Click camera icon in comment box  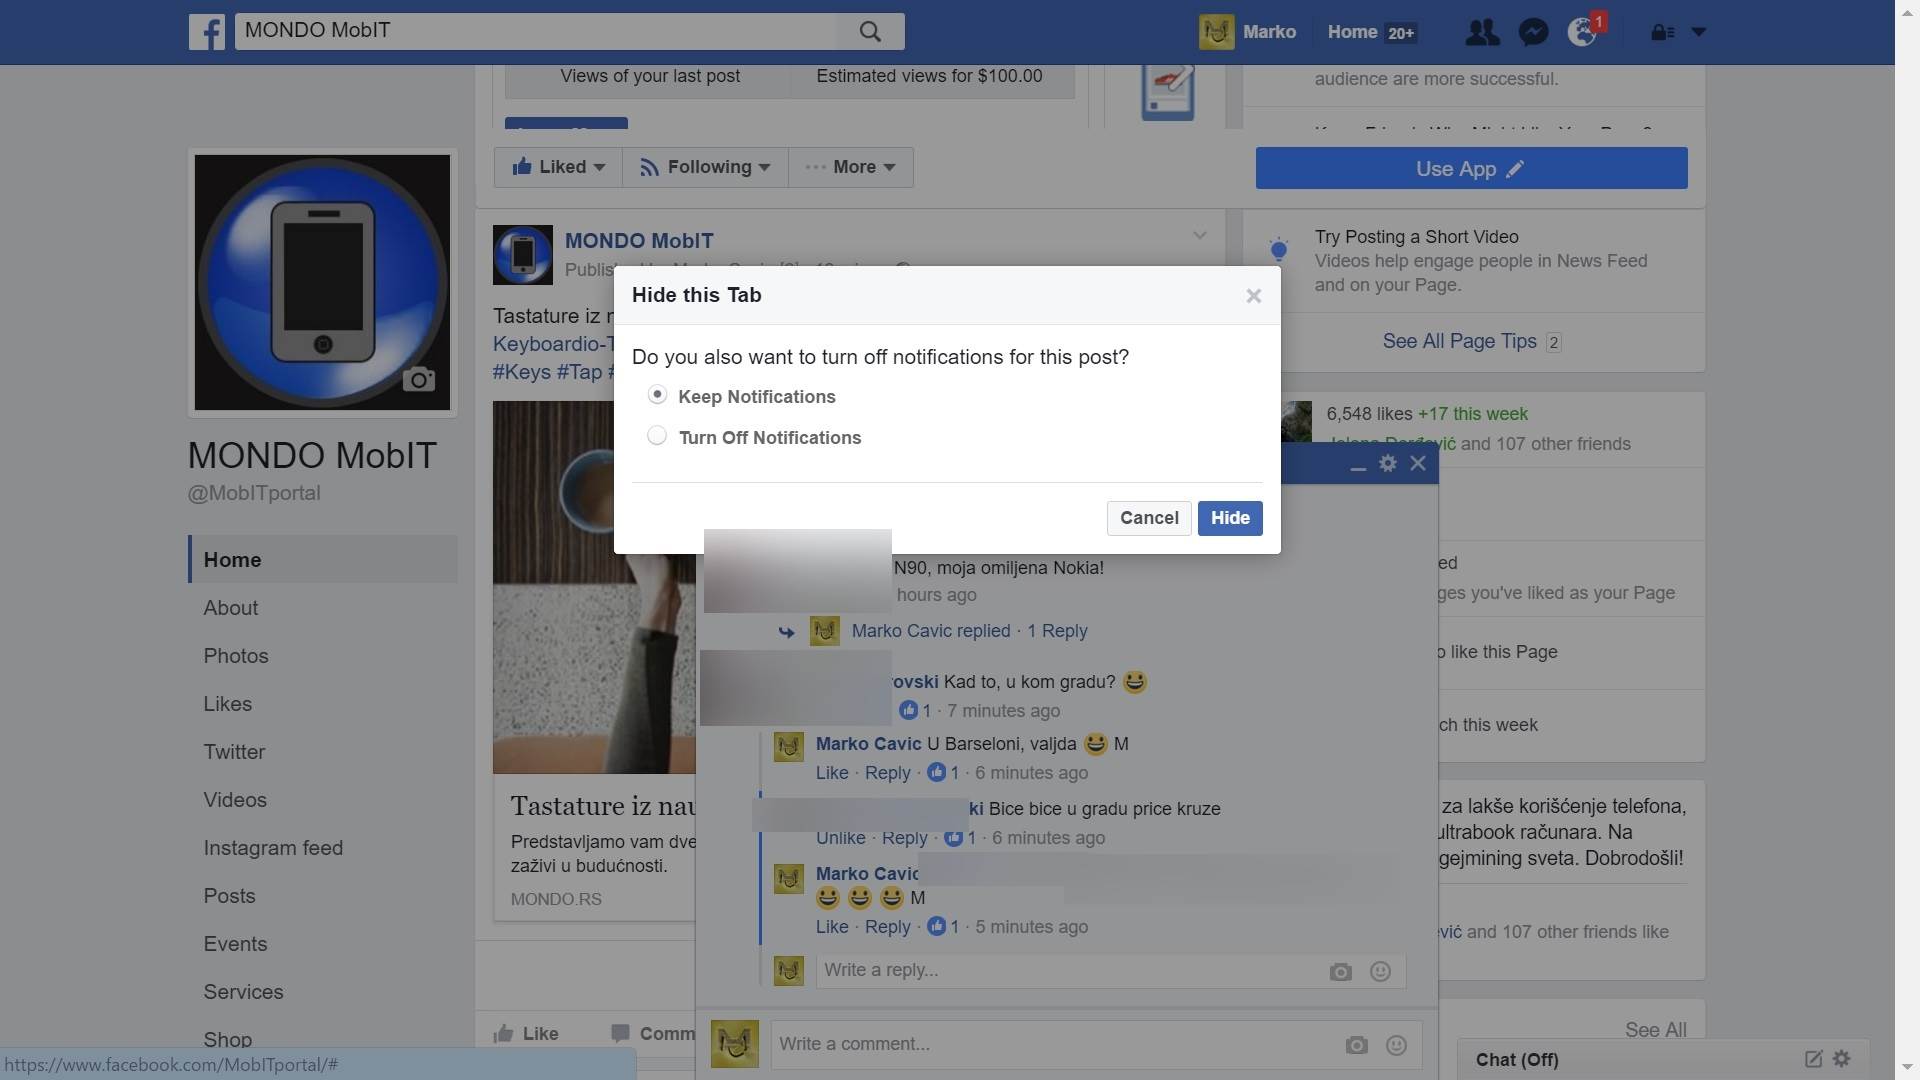coord(1356,1045)
